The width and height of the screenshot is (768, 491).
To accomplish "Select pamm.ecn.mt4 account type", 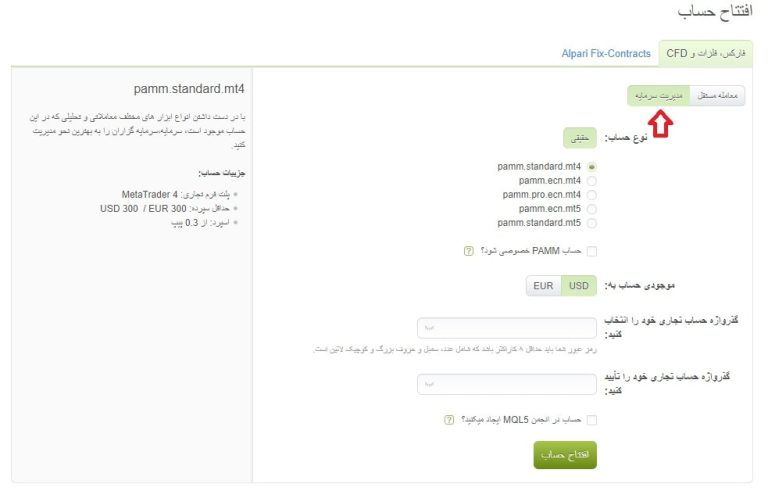I will click(592, 181).
